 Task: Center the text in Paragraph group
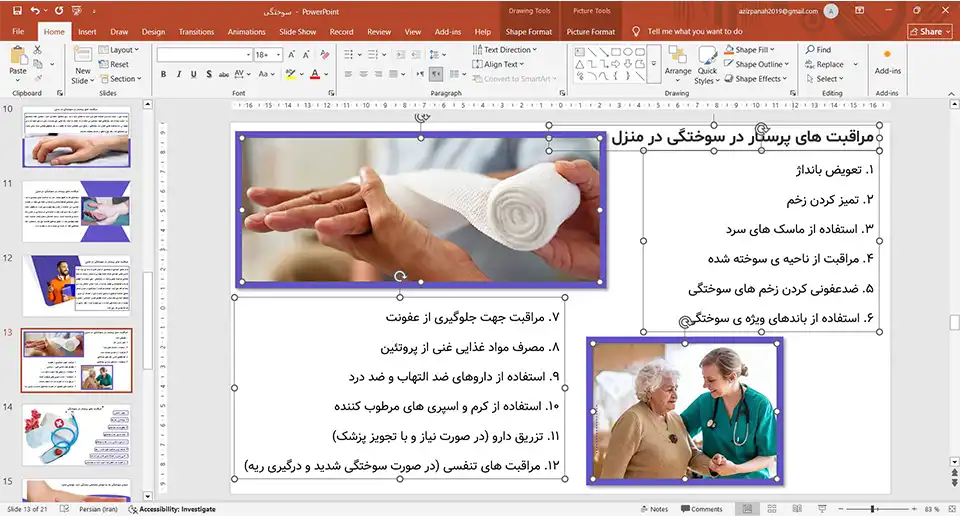click(x=364, y=74)
